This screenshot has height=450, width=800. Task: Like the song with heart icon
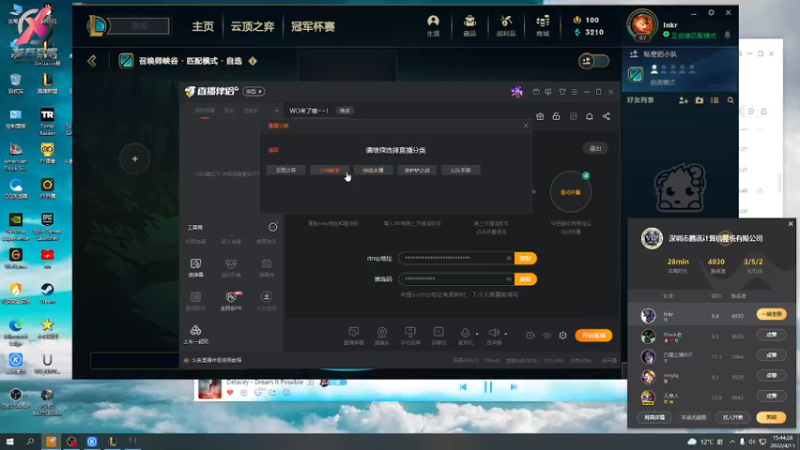tap(230, 392)
